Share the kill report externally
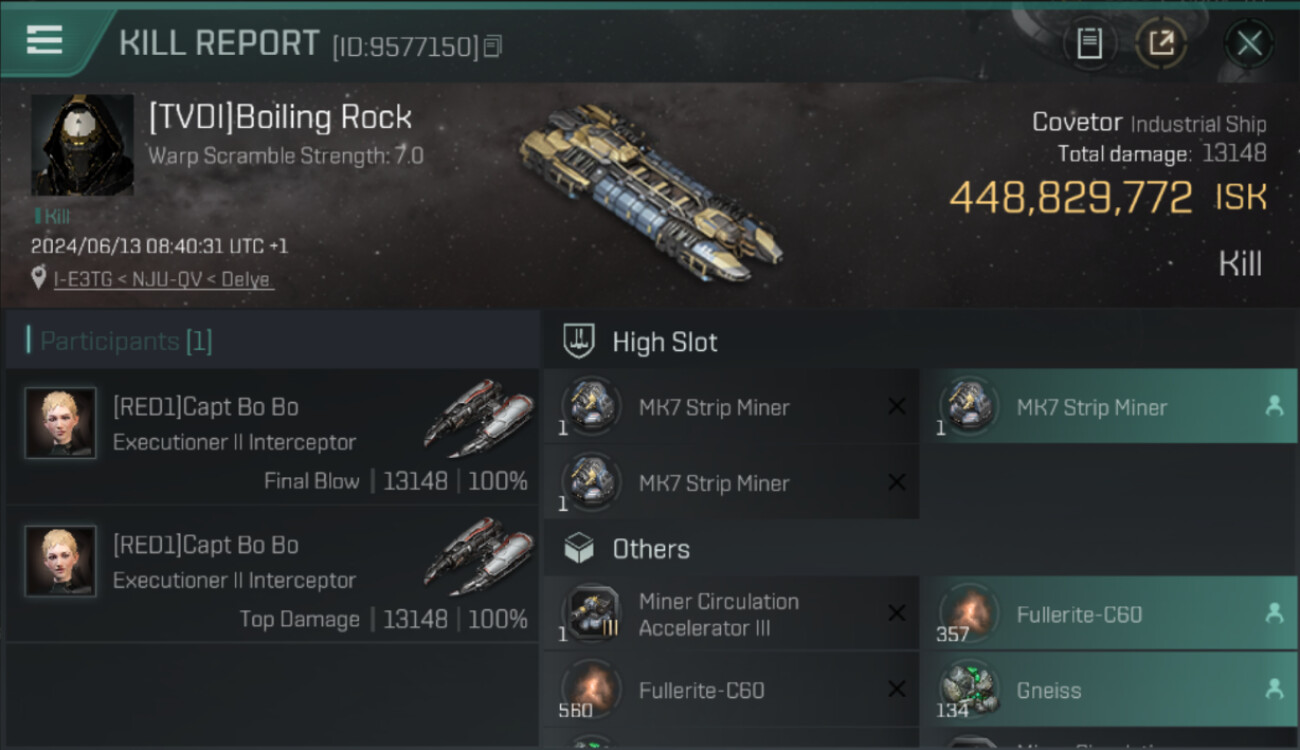 click(1161, 43)
